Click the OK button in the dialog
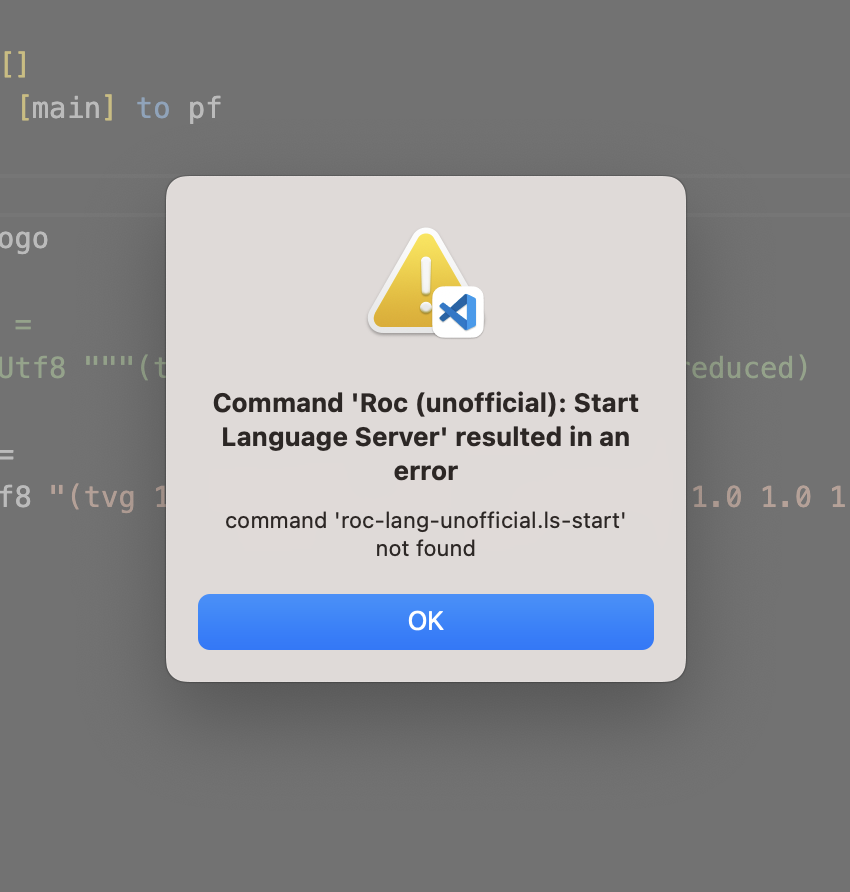The width and height of the screenshot is (850, 892). (x=426, y=621)
